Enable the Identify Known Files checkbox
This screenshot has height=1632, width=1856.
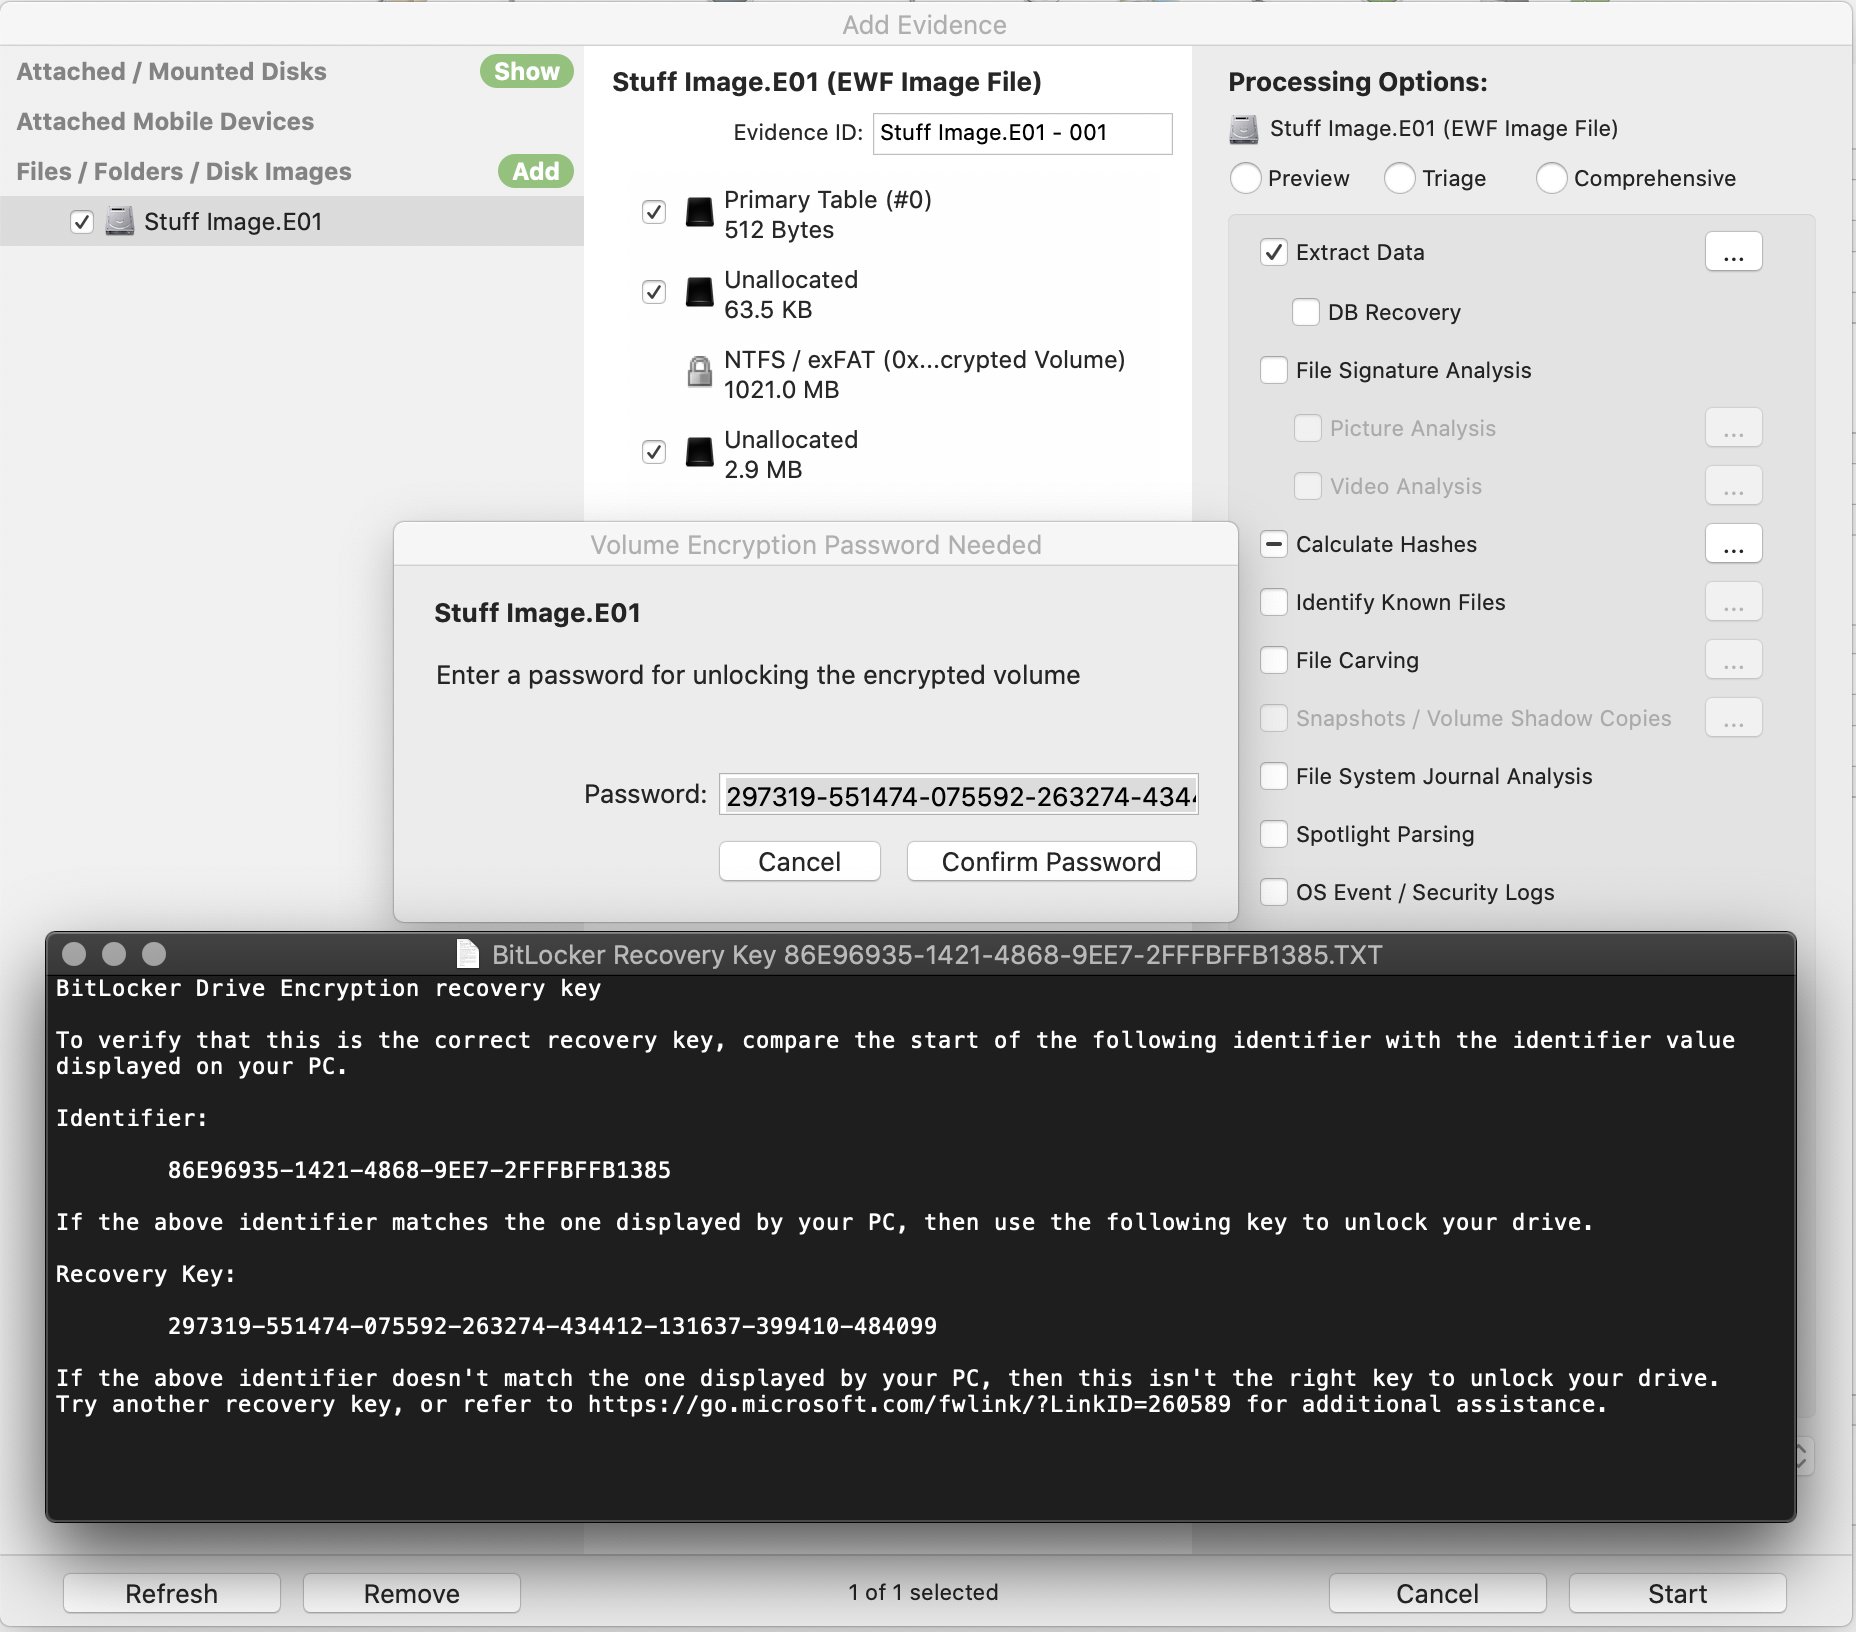(x=1274, y=602)
